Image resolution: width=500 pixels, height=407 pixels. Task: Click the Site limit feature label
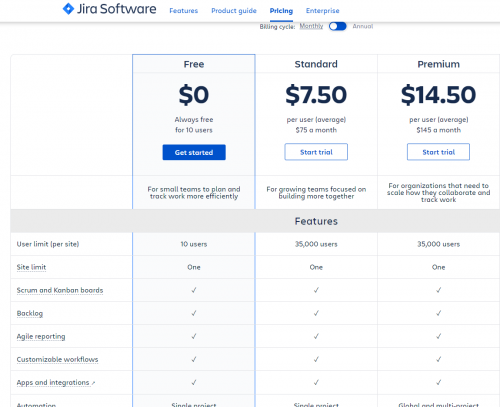pyautogui.click(x=31, y=267)
